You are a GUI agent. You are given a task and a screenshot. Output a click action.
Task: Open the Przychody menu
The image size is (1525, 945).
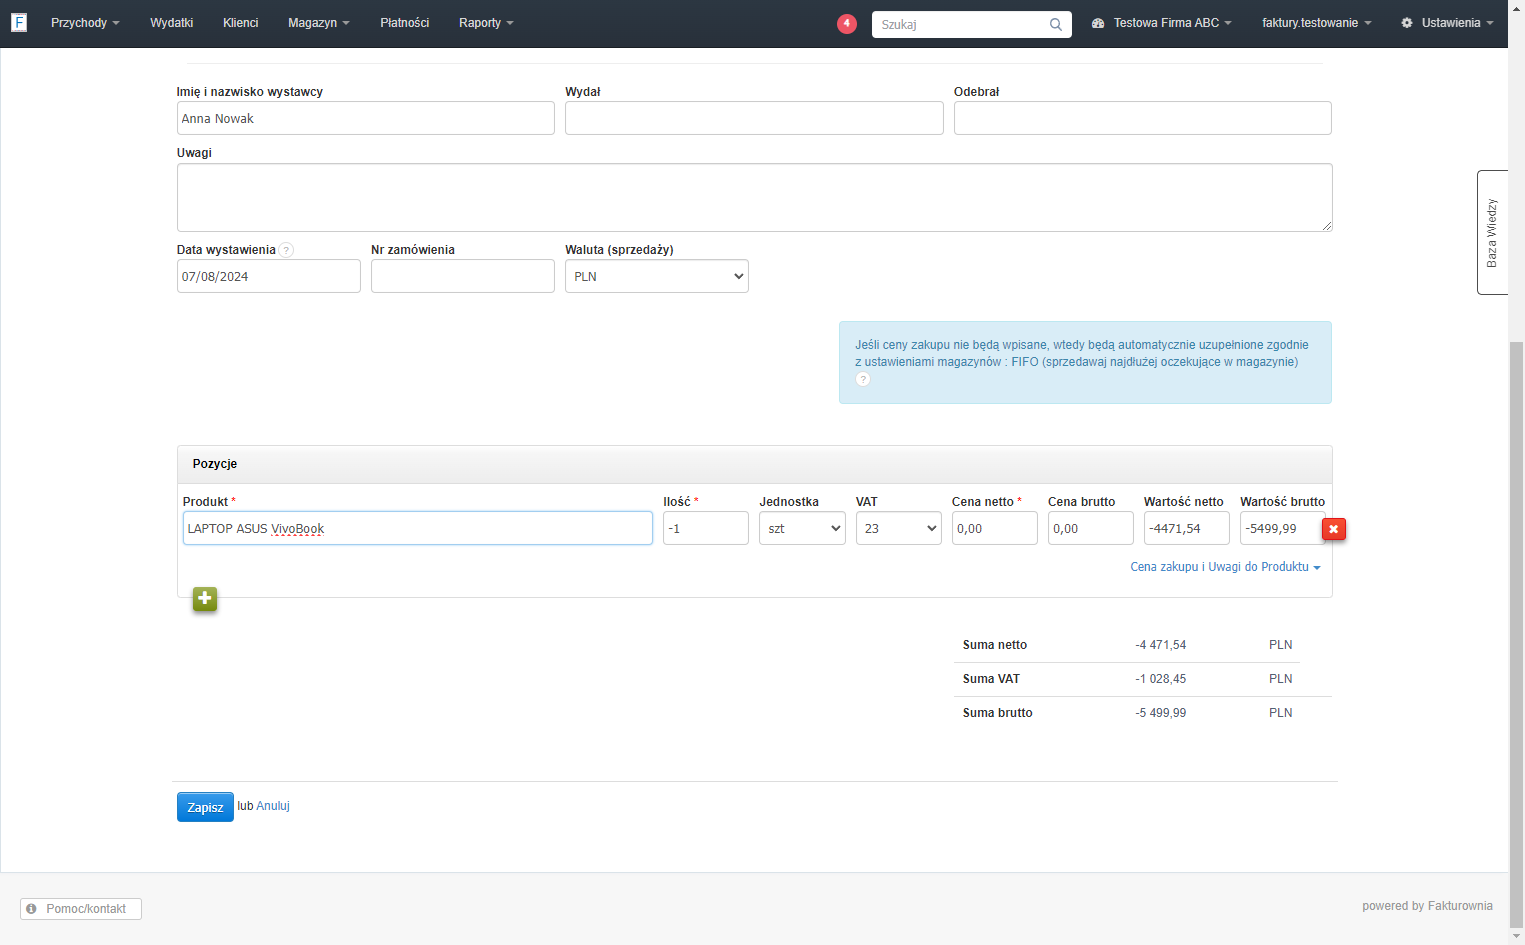point(85,23)
